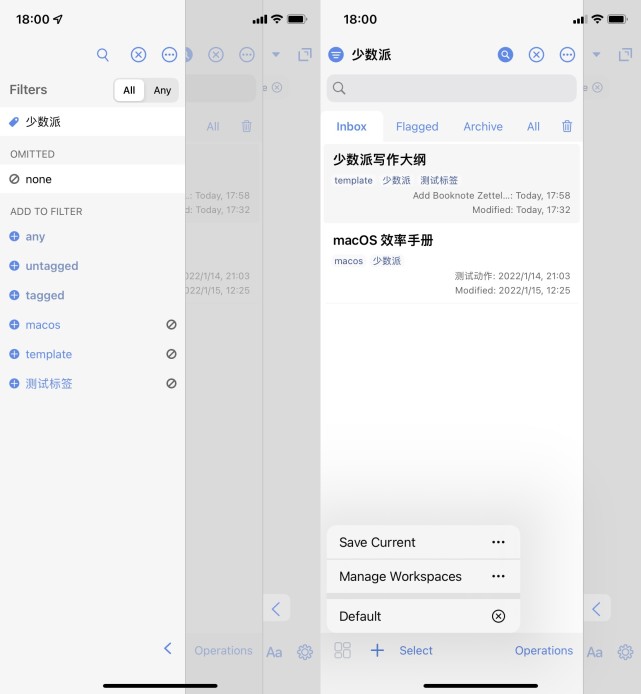Tap Aa appearance icon in right screen editor
This screenshot has height=694, width=641.
tap(595, 652)
